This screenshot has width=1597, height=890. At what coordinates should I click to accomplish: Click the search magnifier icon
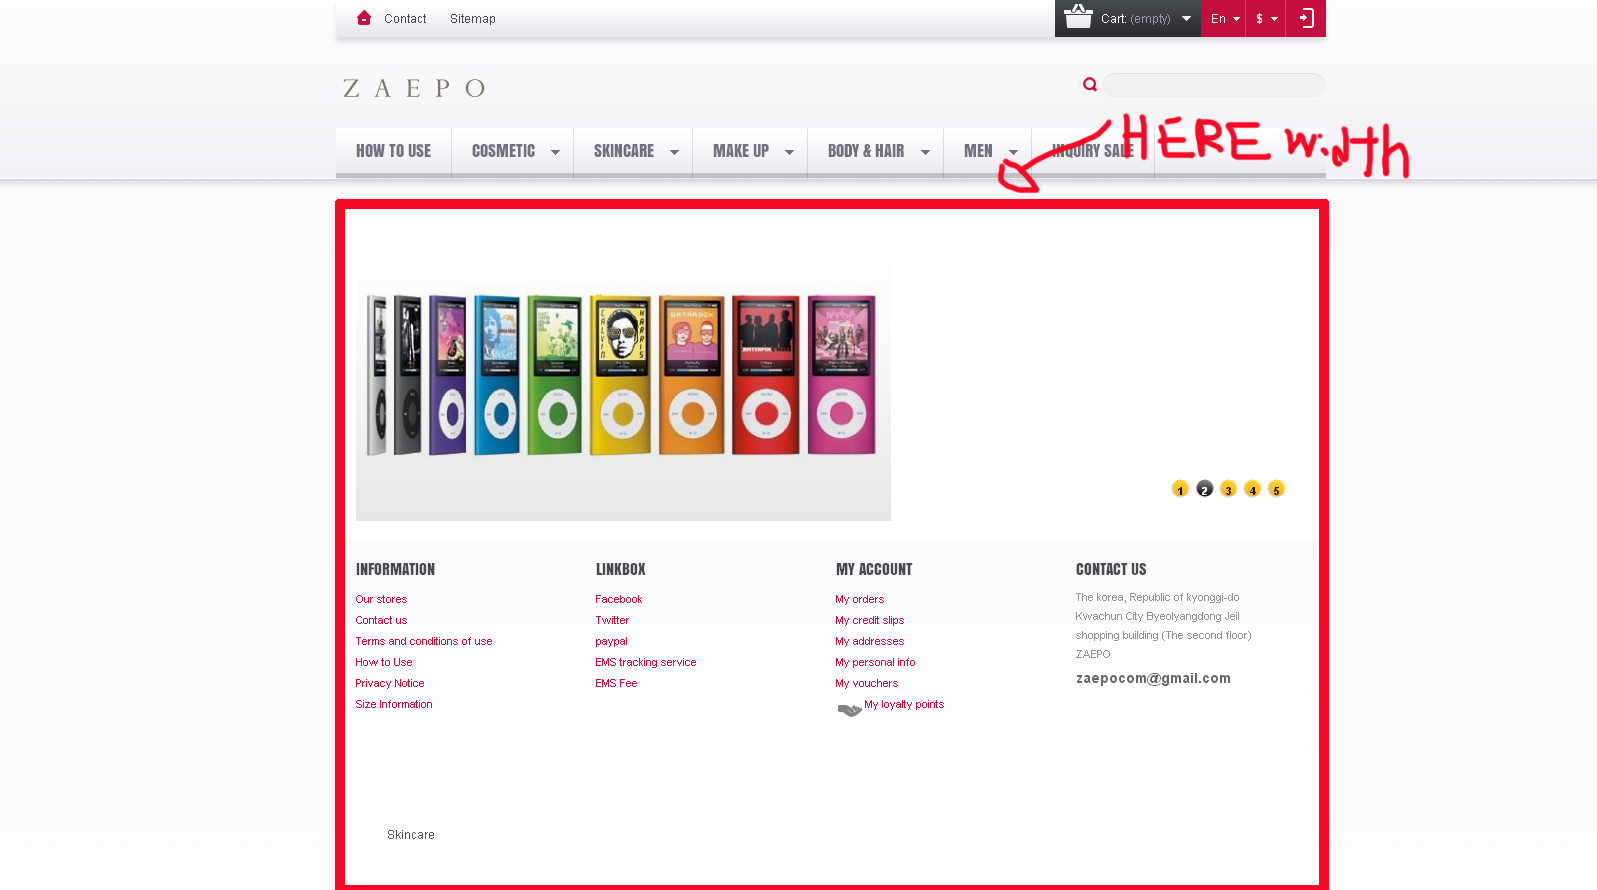(x=1090, y=85)
